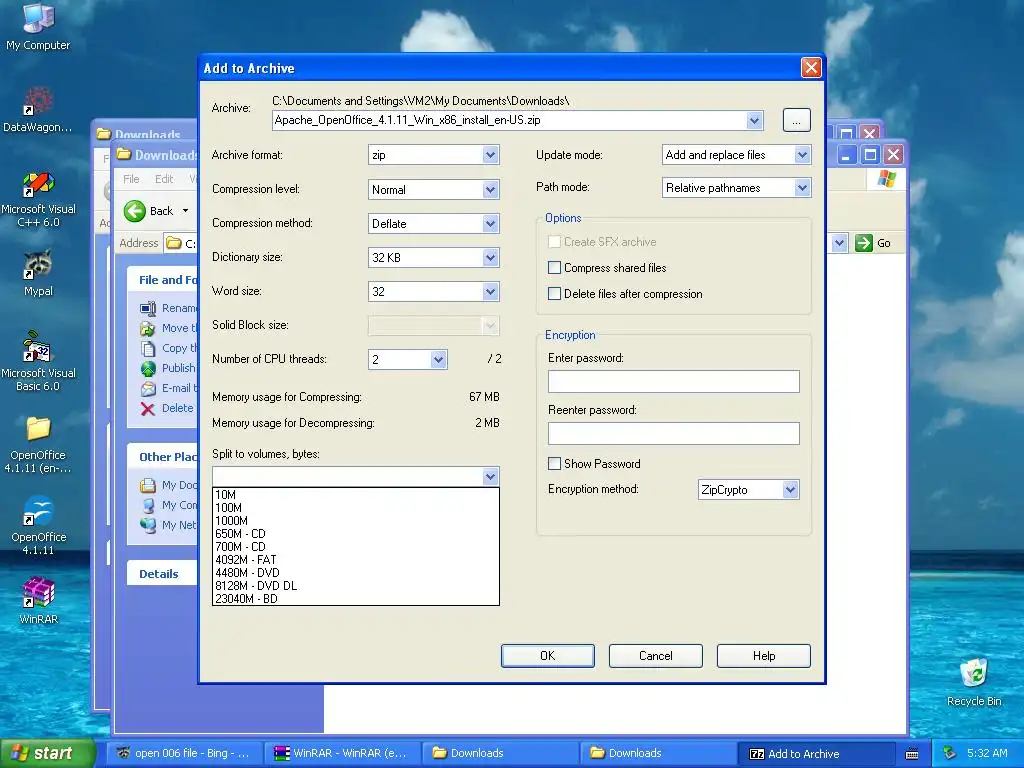The image size is (1024, 768).
Task: Select 4480M - DVD volume option
Action: (x=356, y=573)
